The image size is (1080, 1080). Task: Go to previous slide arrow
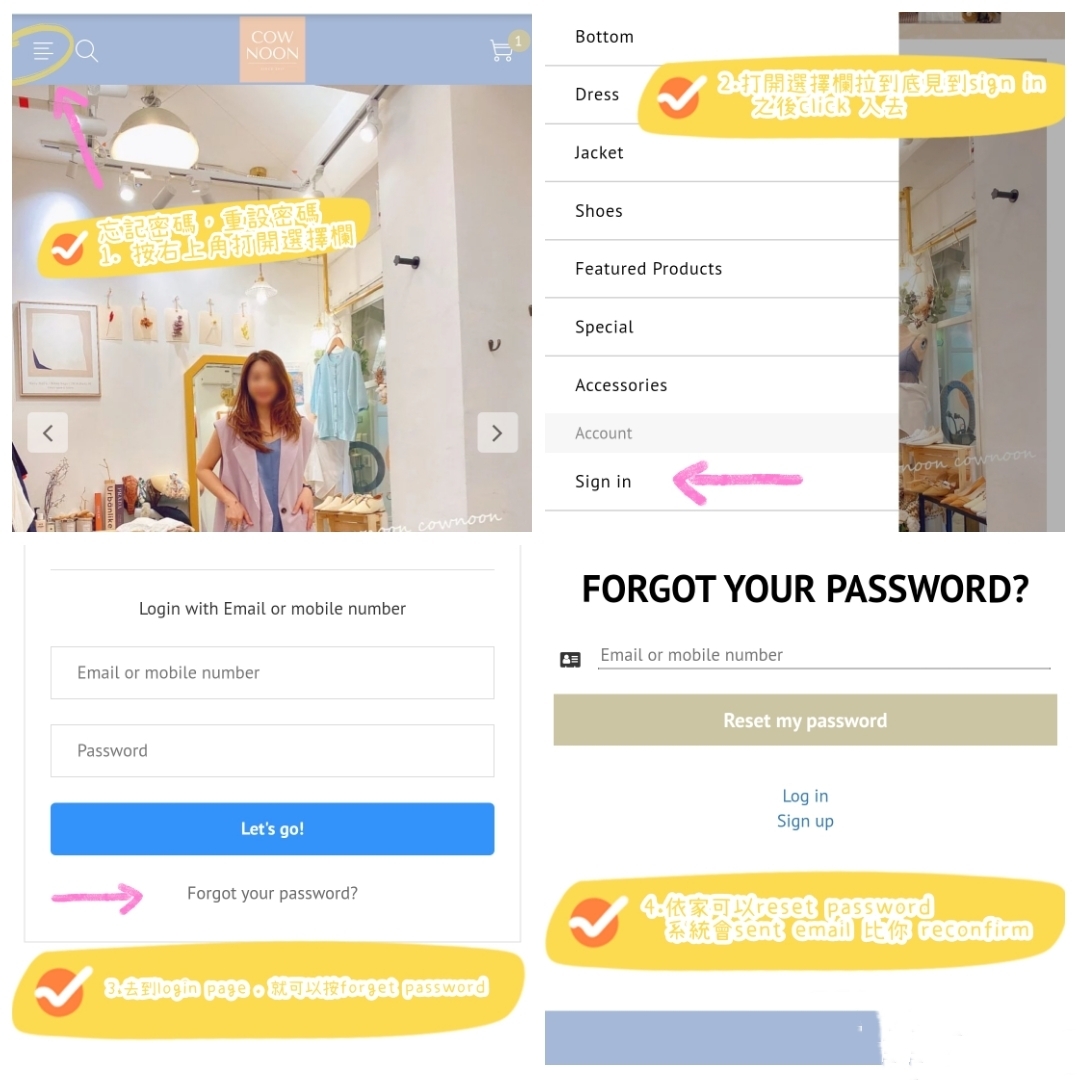(x=48, y=433)
